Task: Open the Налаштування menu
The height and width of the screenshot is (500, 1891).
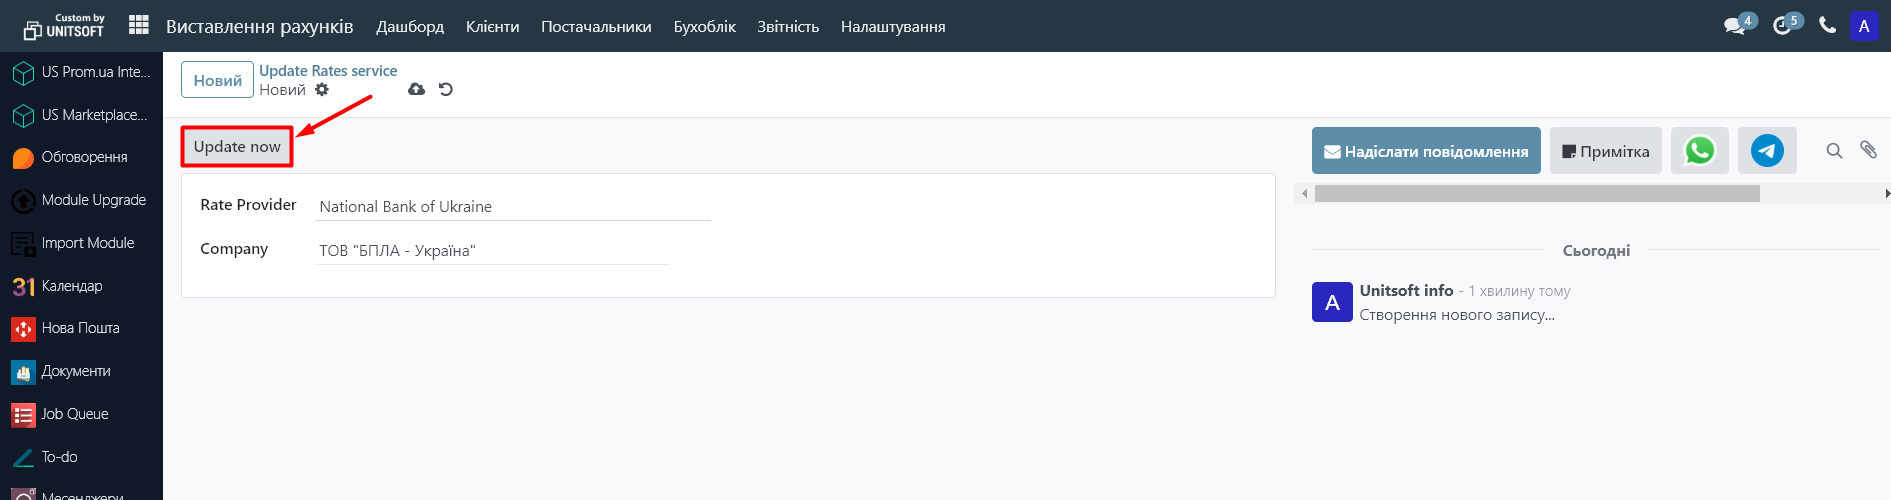Action: [892, 27]
